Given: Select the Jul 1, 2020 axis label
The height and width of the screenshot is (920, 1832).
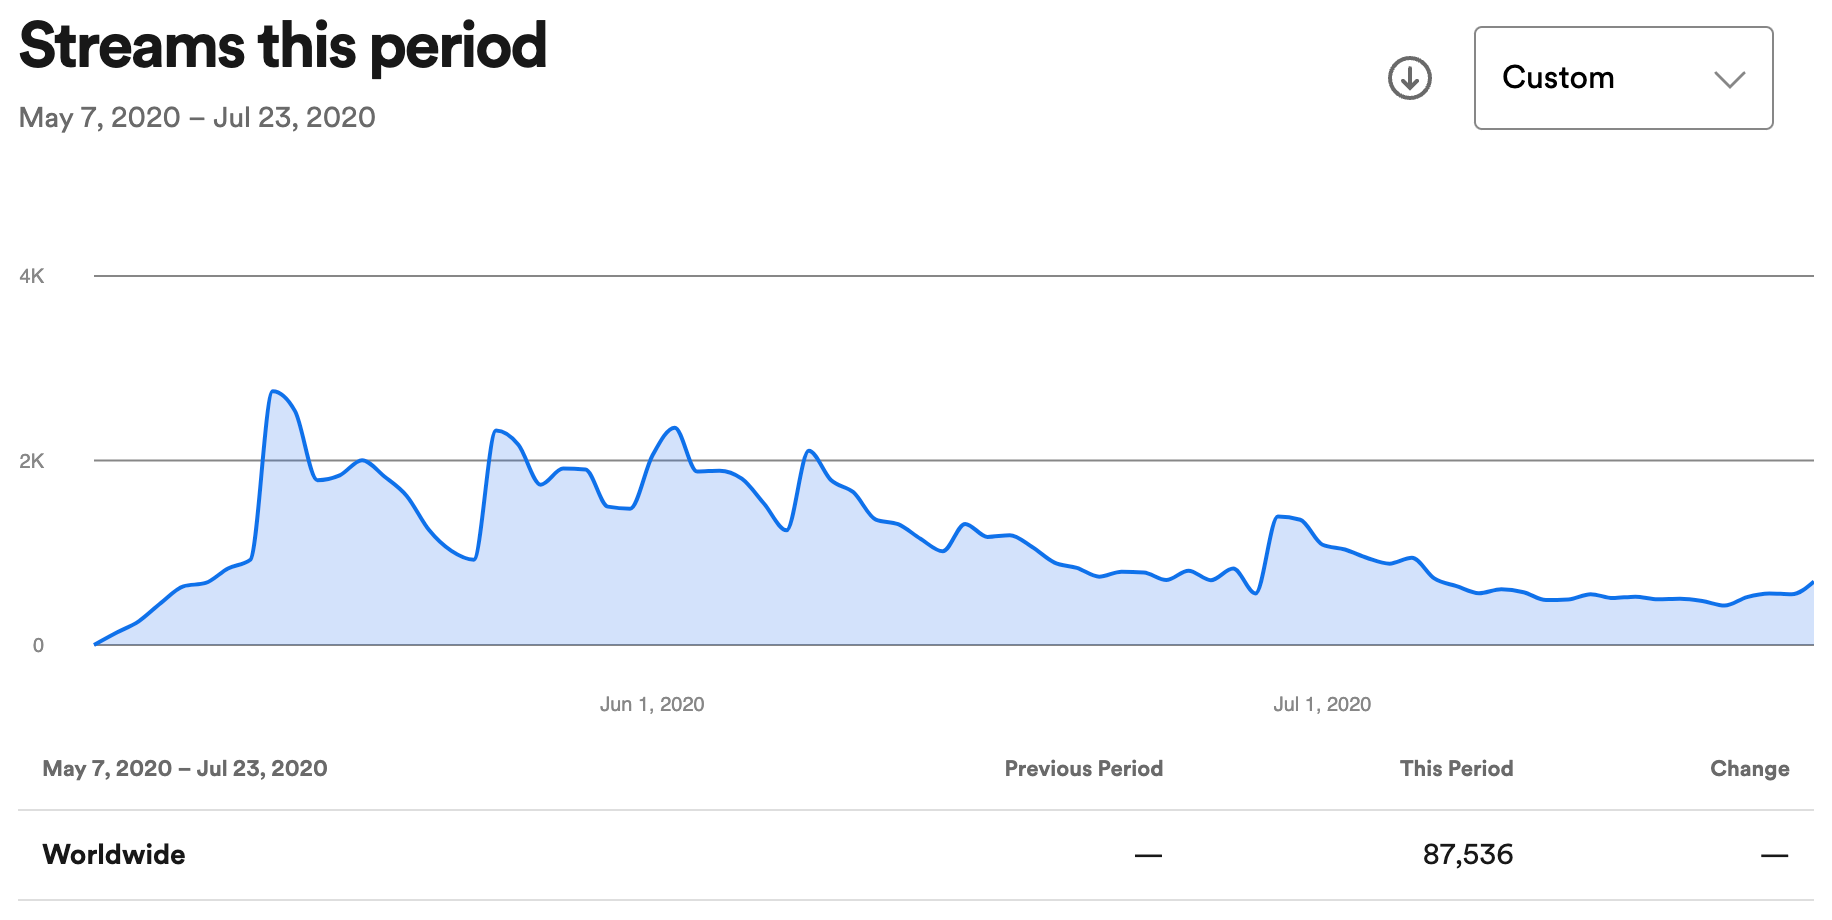Looking at the screenshot, I should 1321,704.
